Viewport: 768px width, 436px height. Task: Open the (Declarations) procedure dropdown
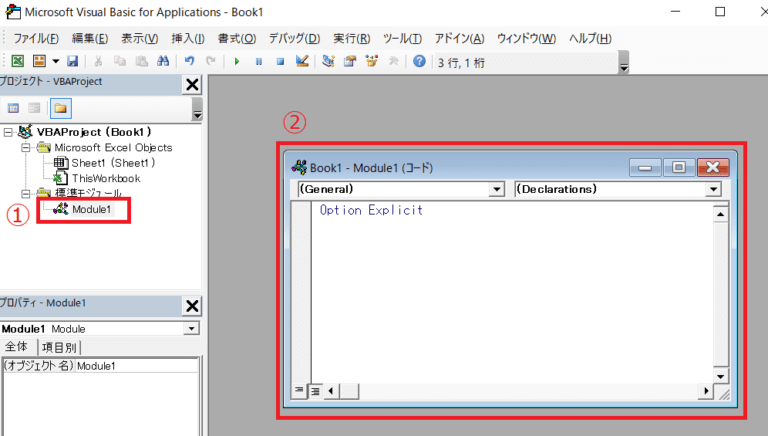pyautogui.click(x=713, y=189)
